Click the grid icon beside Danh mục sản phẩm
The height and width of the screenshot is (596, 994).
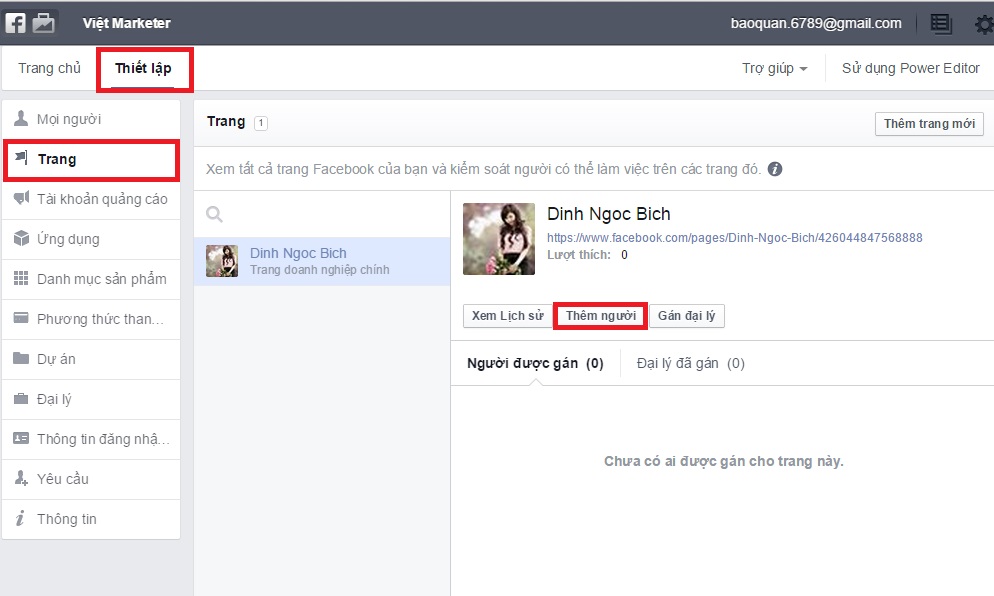22,278
